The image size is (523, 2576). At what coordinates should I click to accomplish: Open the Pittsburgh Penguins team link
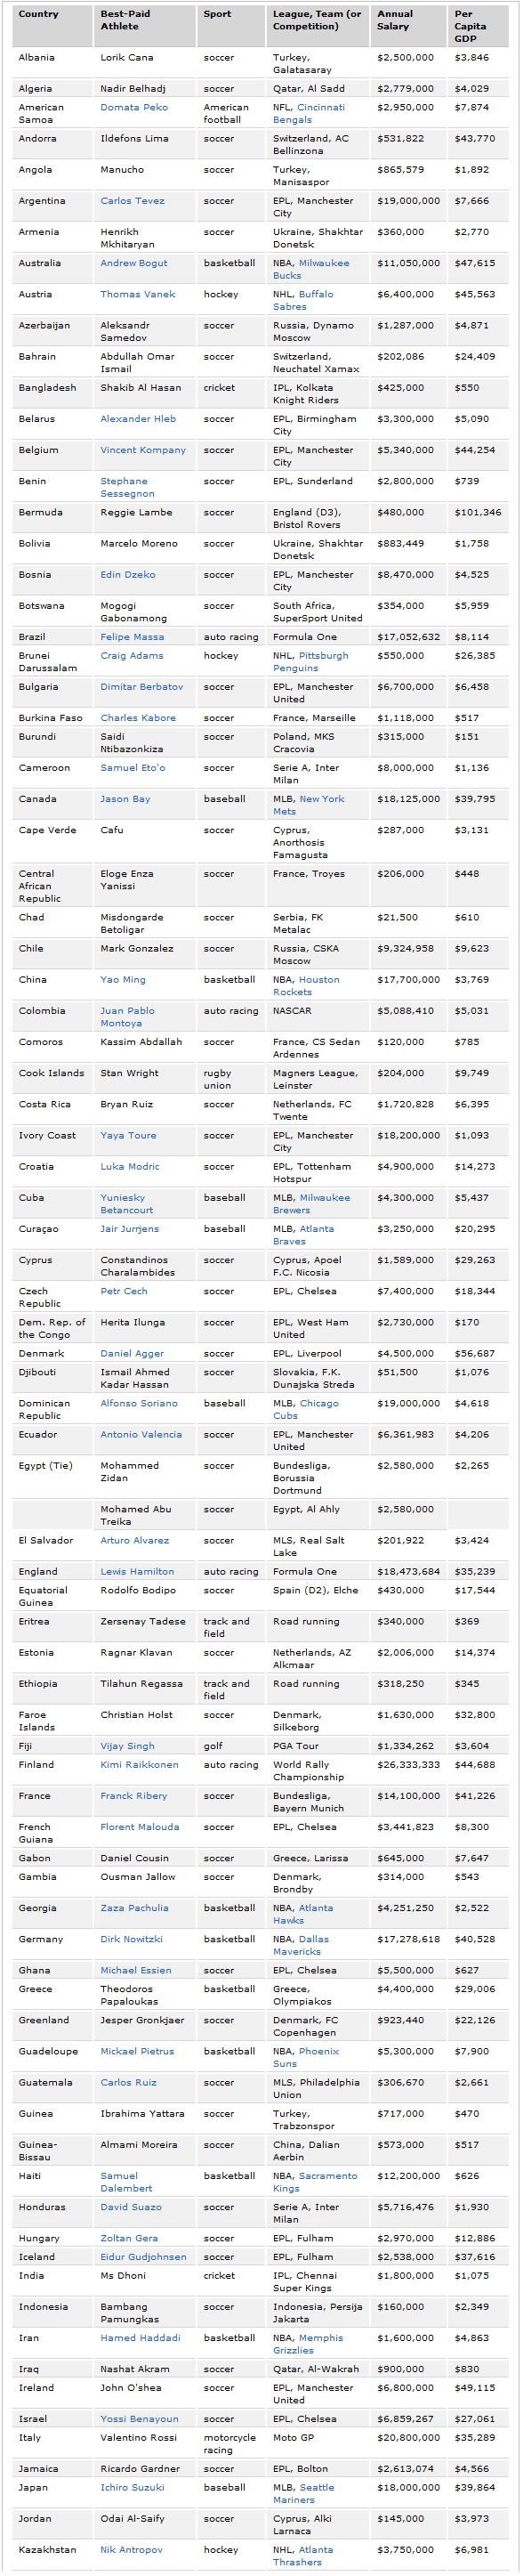311,662
